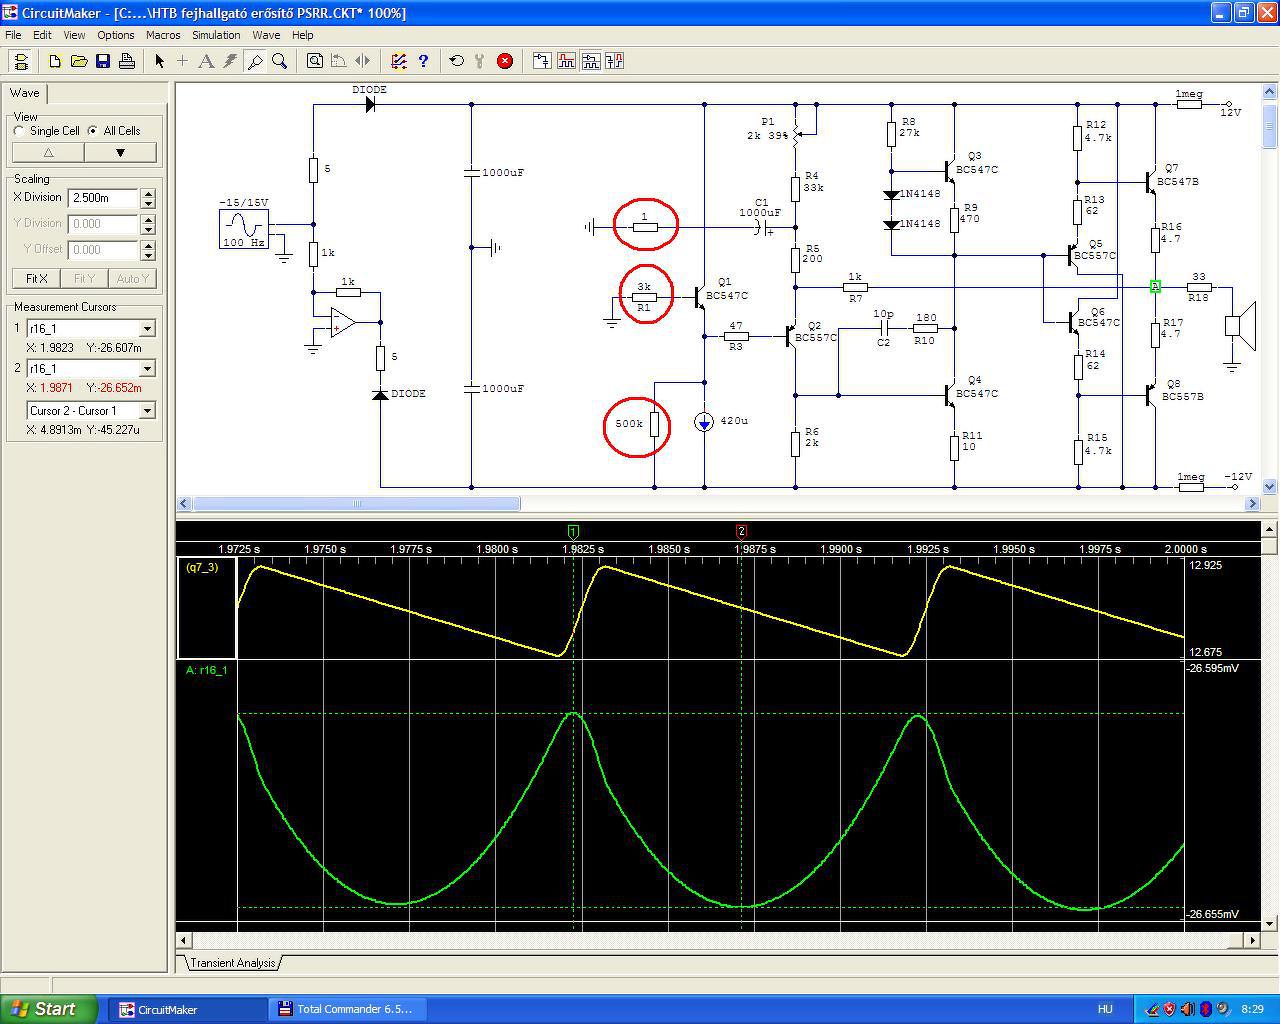Open the File menu
The height and width of the screenshot is (1024, 1280).
pyautogui.click(x=13, y=35)
